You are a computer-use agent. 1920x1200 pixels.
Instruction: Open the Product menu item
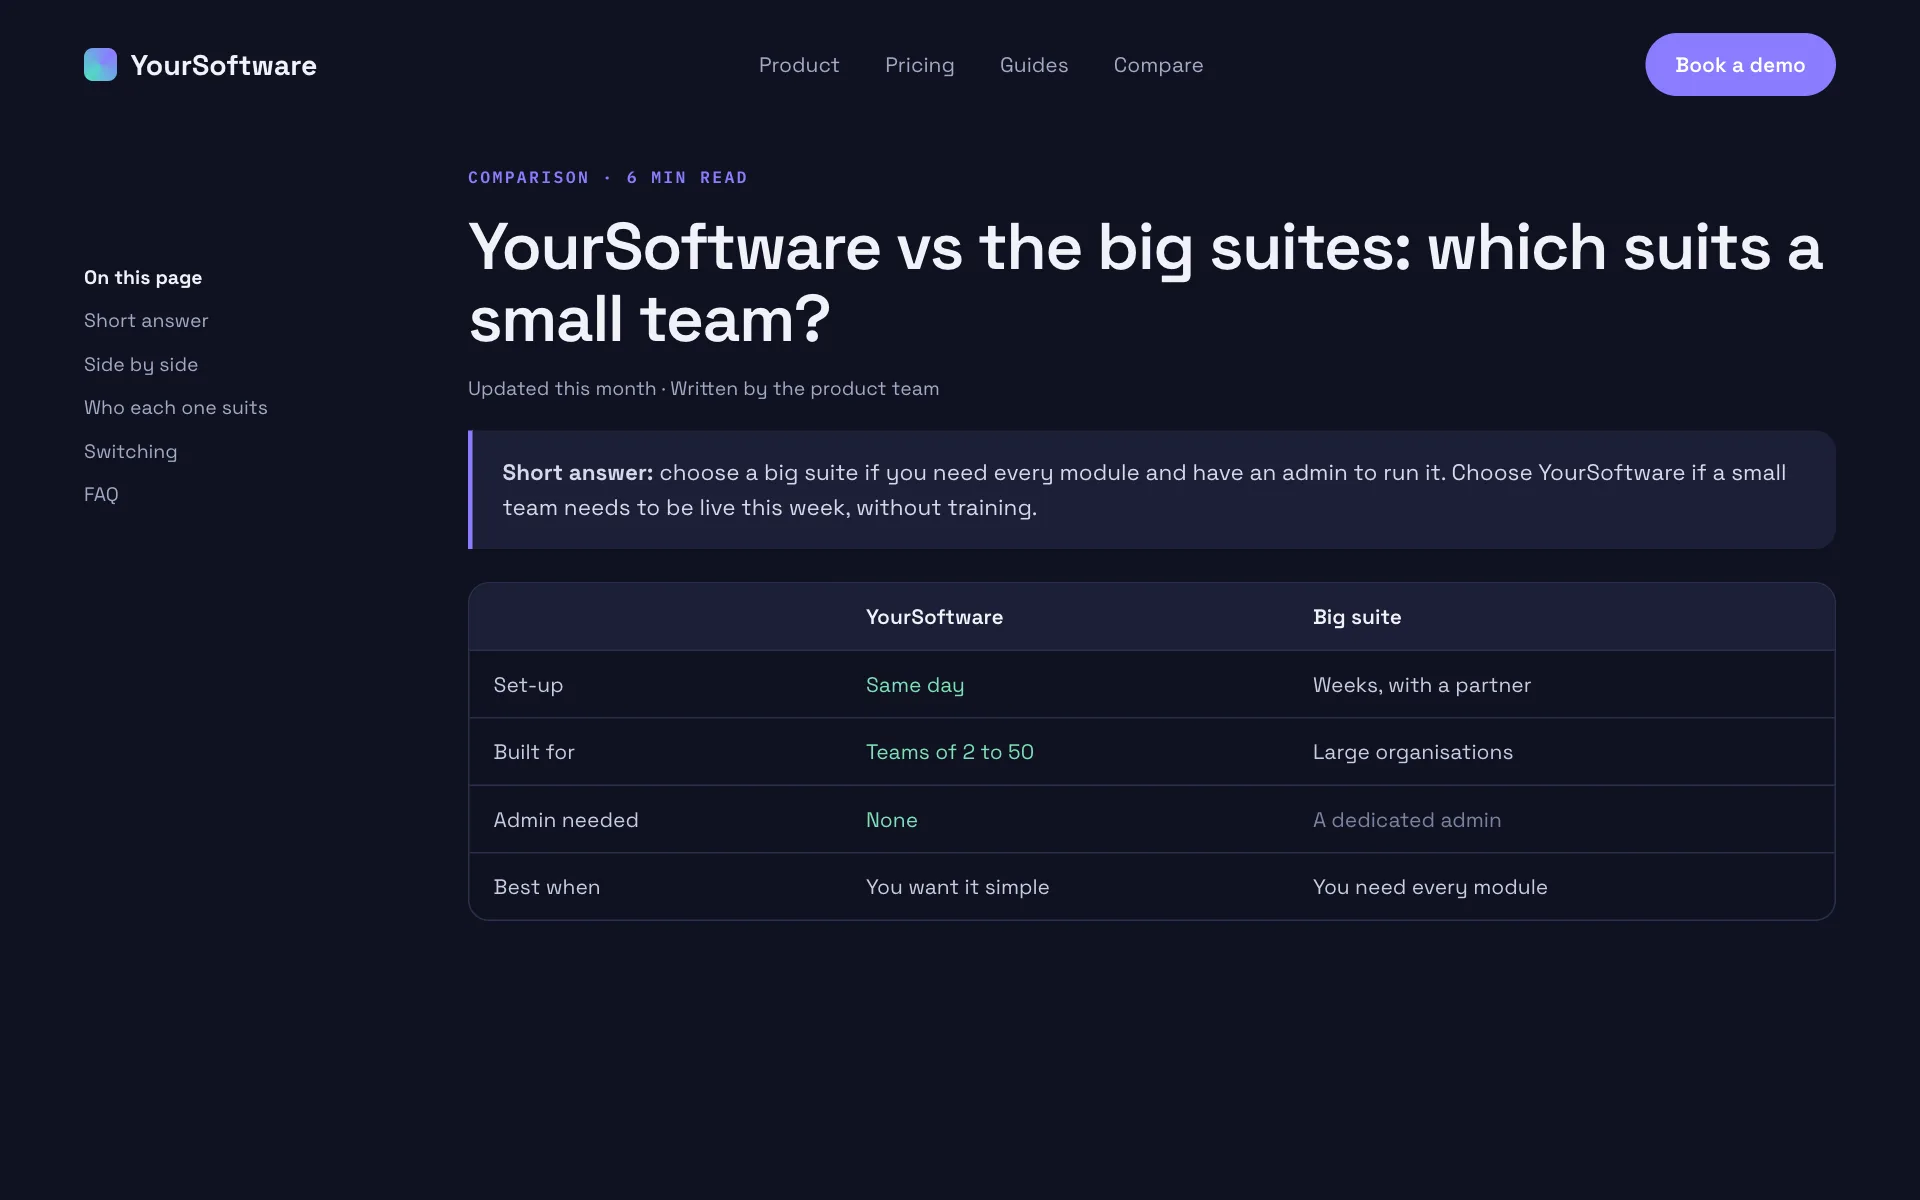[799, 65]
